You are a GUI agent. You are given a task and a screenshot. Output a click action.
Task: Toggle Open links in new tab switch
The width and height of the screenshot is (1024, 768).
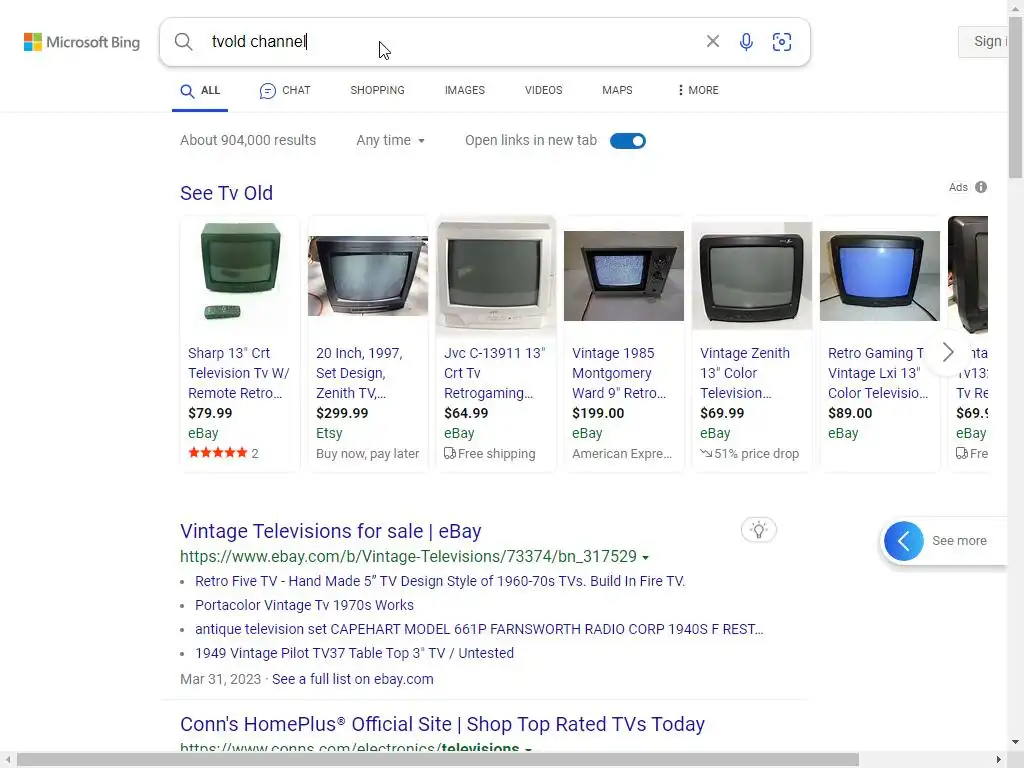click(x=628, y=141)
